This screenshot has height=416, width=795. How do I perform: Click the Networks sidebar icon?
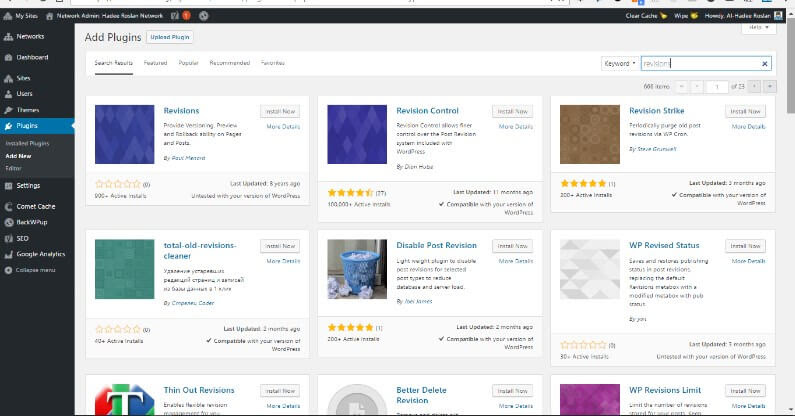pos(9,37)
